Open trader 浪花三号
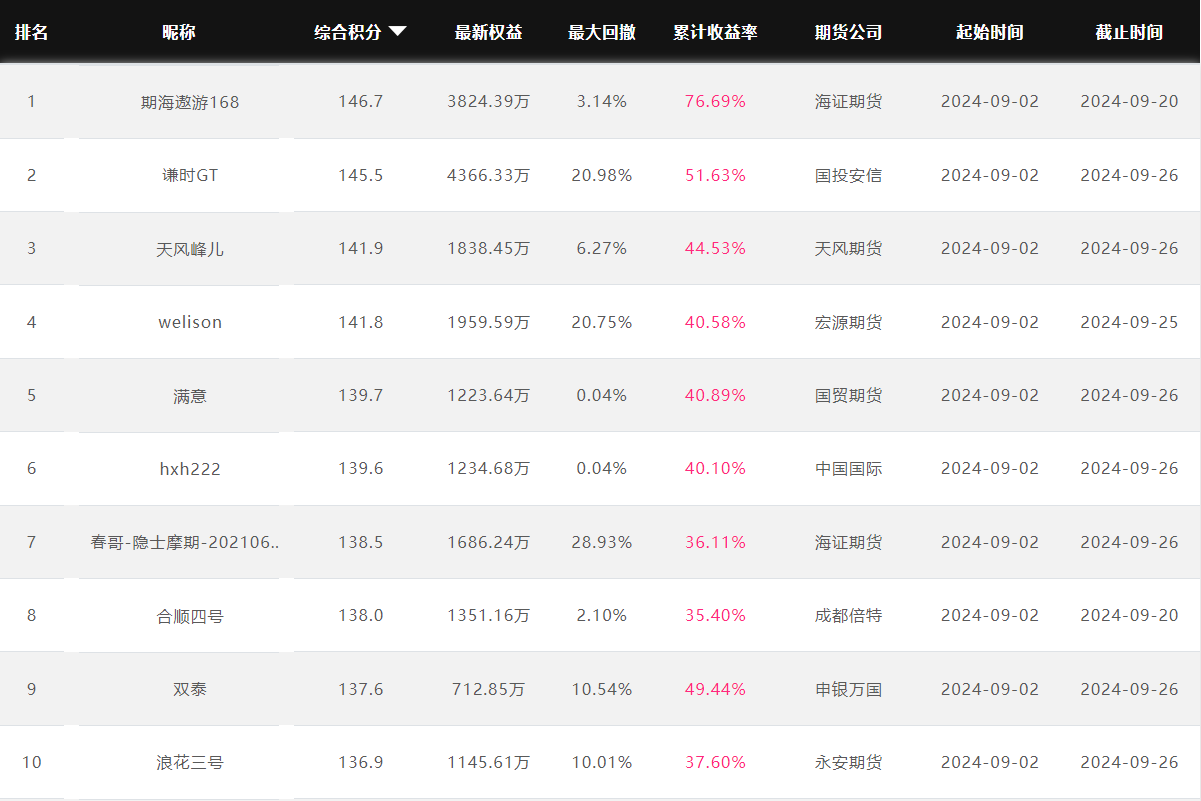This screenshot has width=1201, height=801. pos(190,763)
